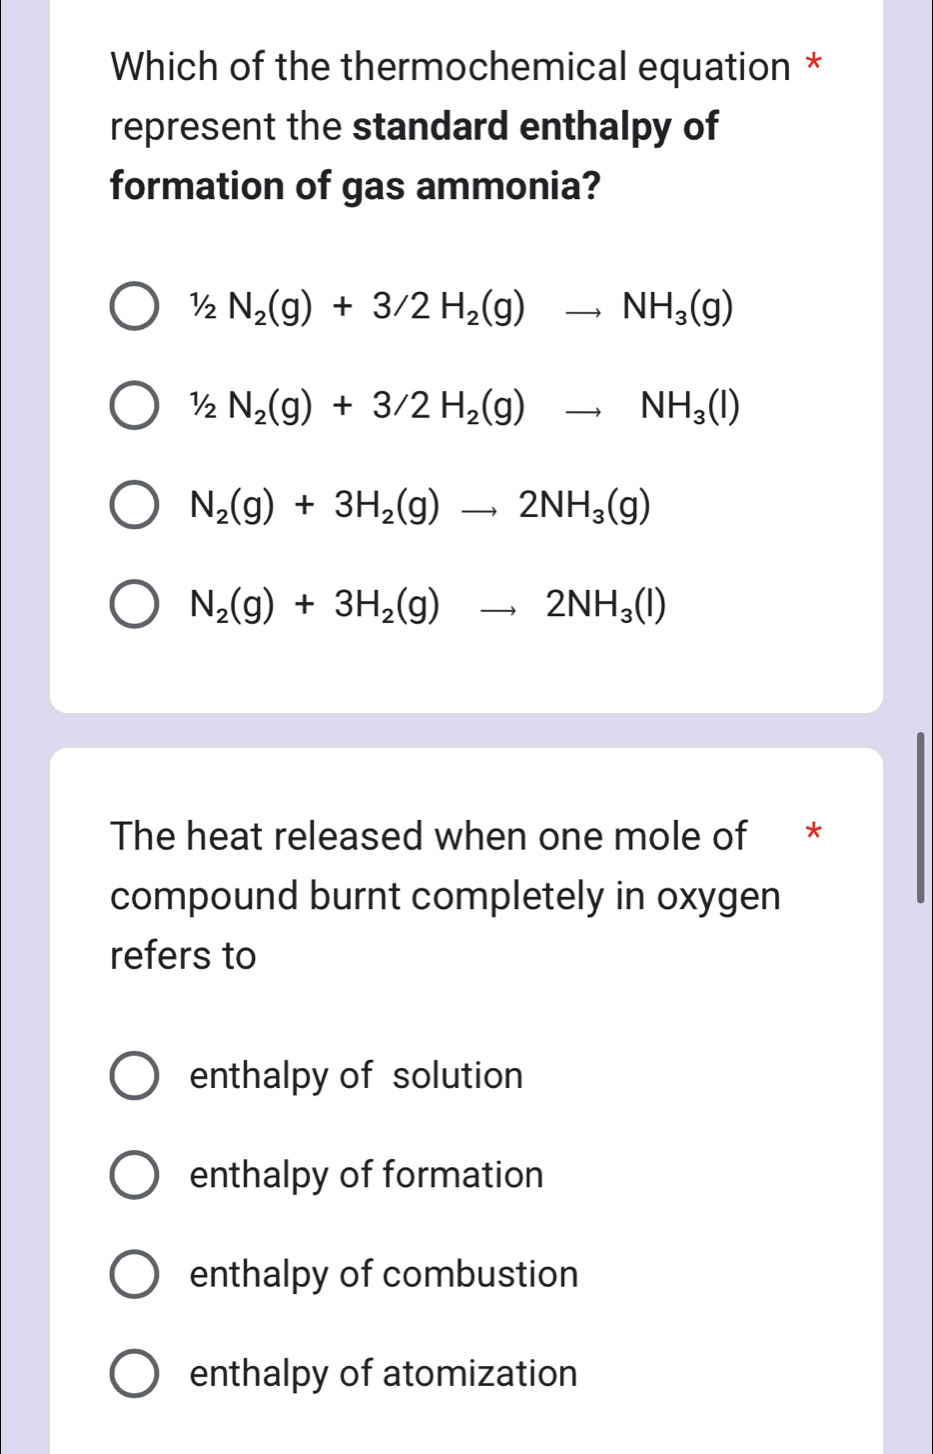The height and width of the screenshot is (1454, 933).
Task: Select the ½ N₂(g) + 3/2 H₂(g) → NH₃(g) option
Action: [x=135, y=307]
